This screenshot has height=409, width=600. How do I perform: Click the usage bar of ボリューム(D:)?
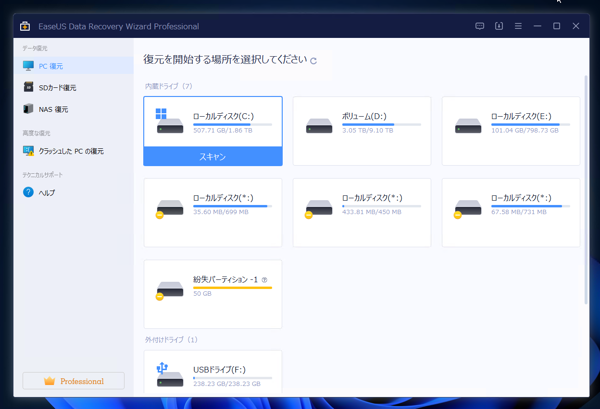382,124
